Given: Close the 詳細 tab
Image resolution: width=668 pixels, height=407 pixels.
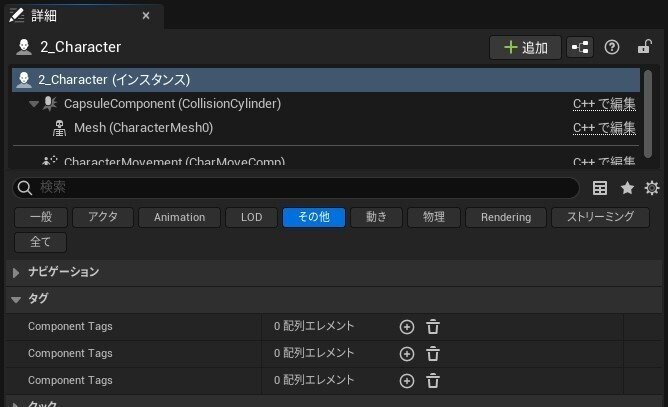Looking at the screenshot, I should click(x=146, y=16).
